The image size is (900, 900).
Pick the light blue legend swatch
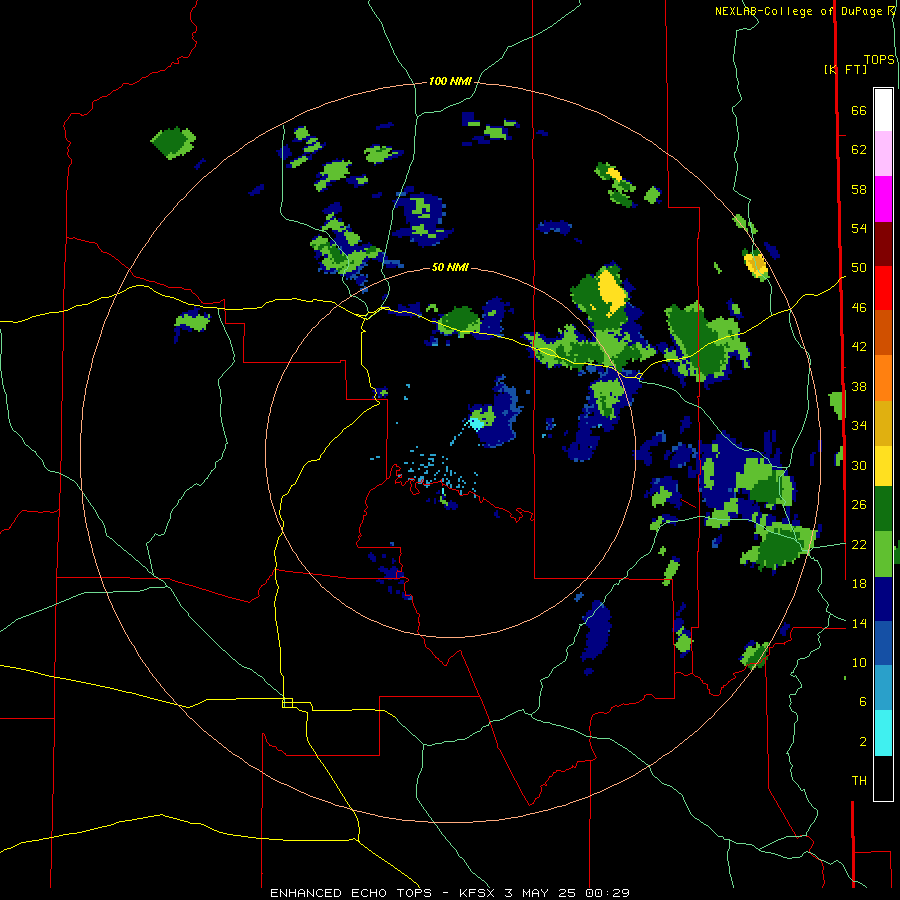coord(883,688)
